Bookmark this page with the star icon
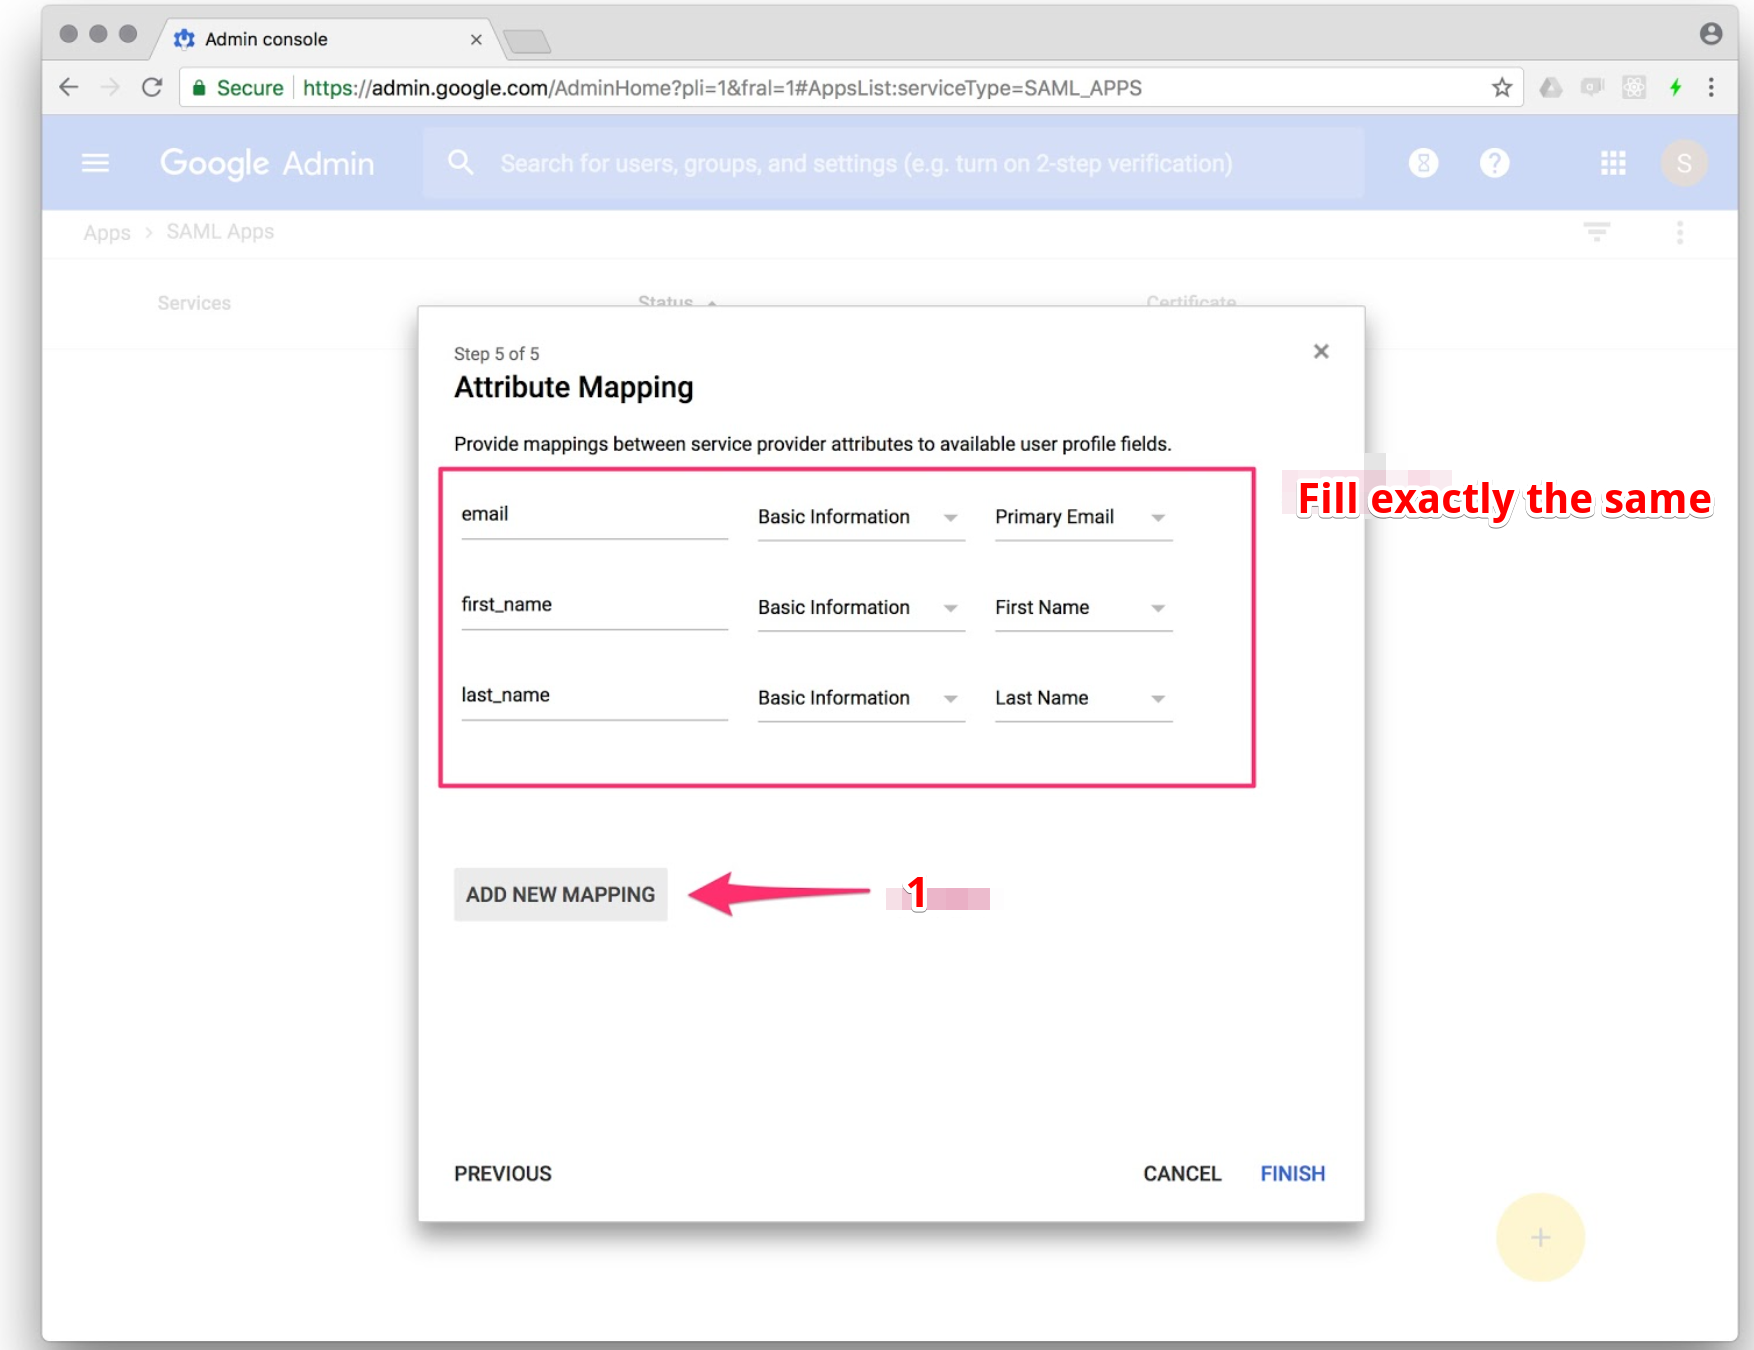Screen dimensions: 1754x1350 point(1502,88)
